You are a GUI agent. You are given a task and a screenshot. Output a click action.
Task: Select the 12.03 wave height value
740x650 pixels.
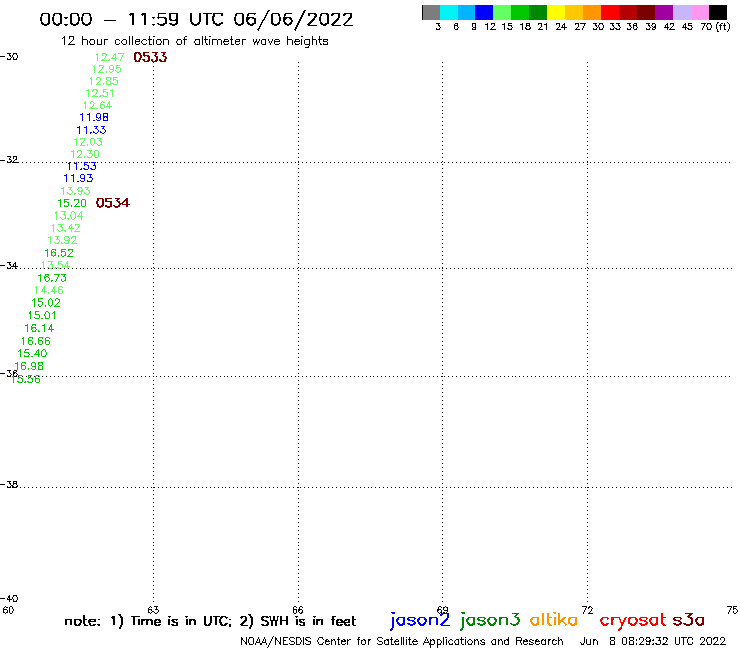88,142
